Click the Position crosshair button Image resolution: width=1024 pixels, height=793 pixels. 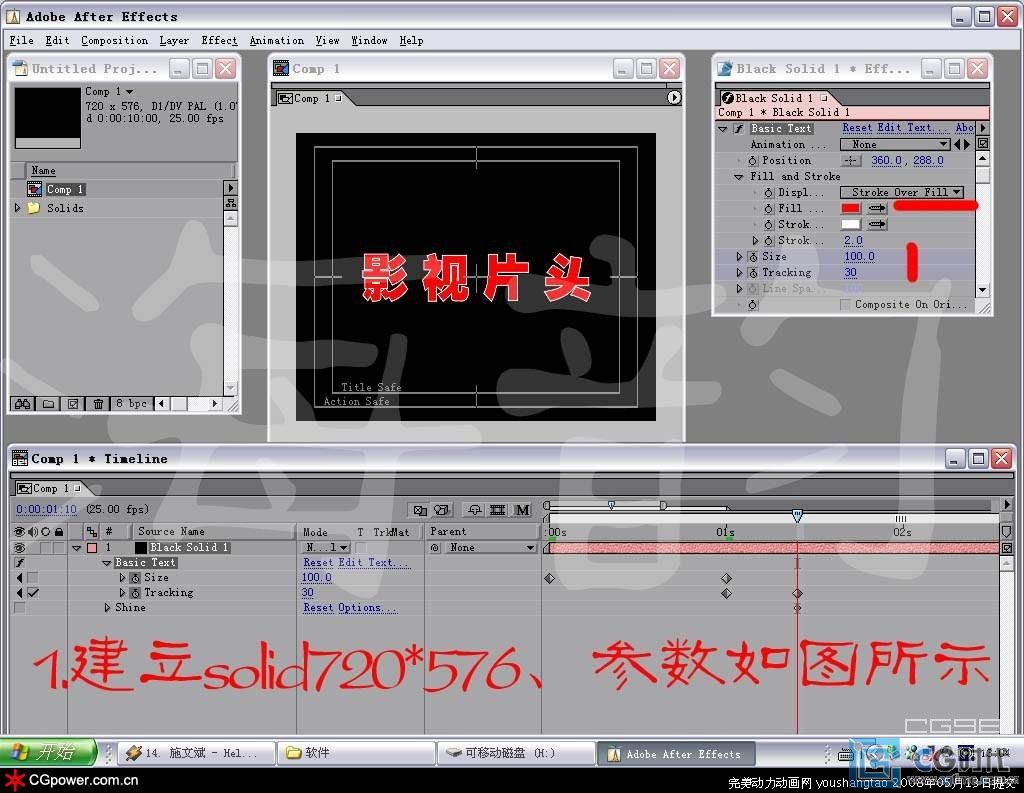[x=850, y=160]
